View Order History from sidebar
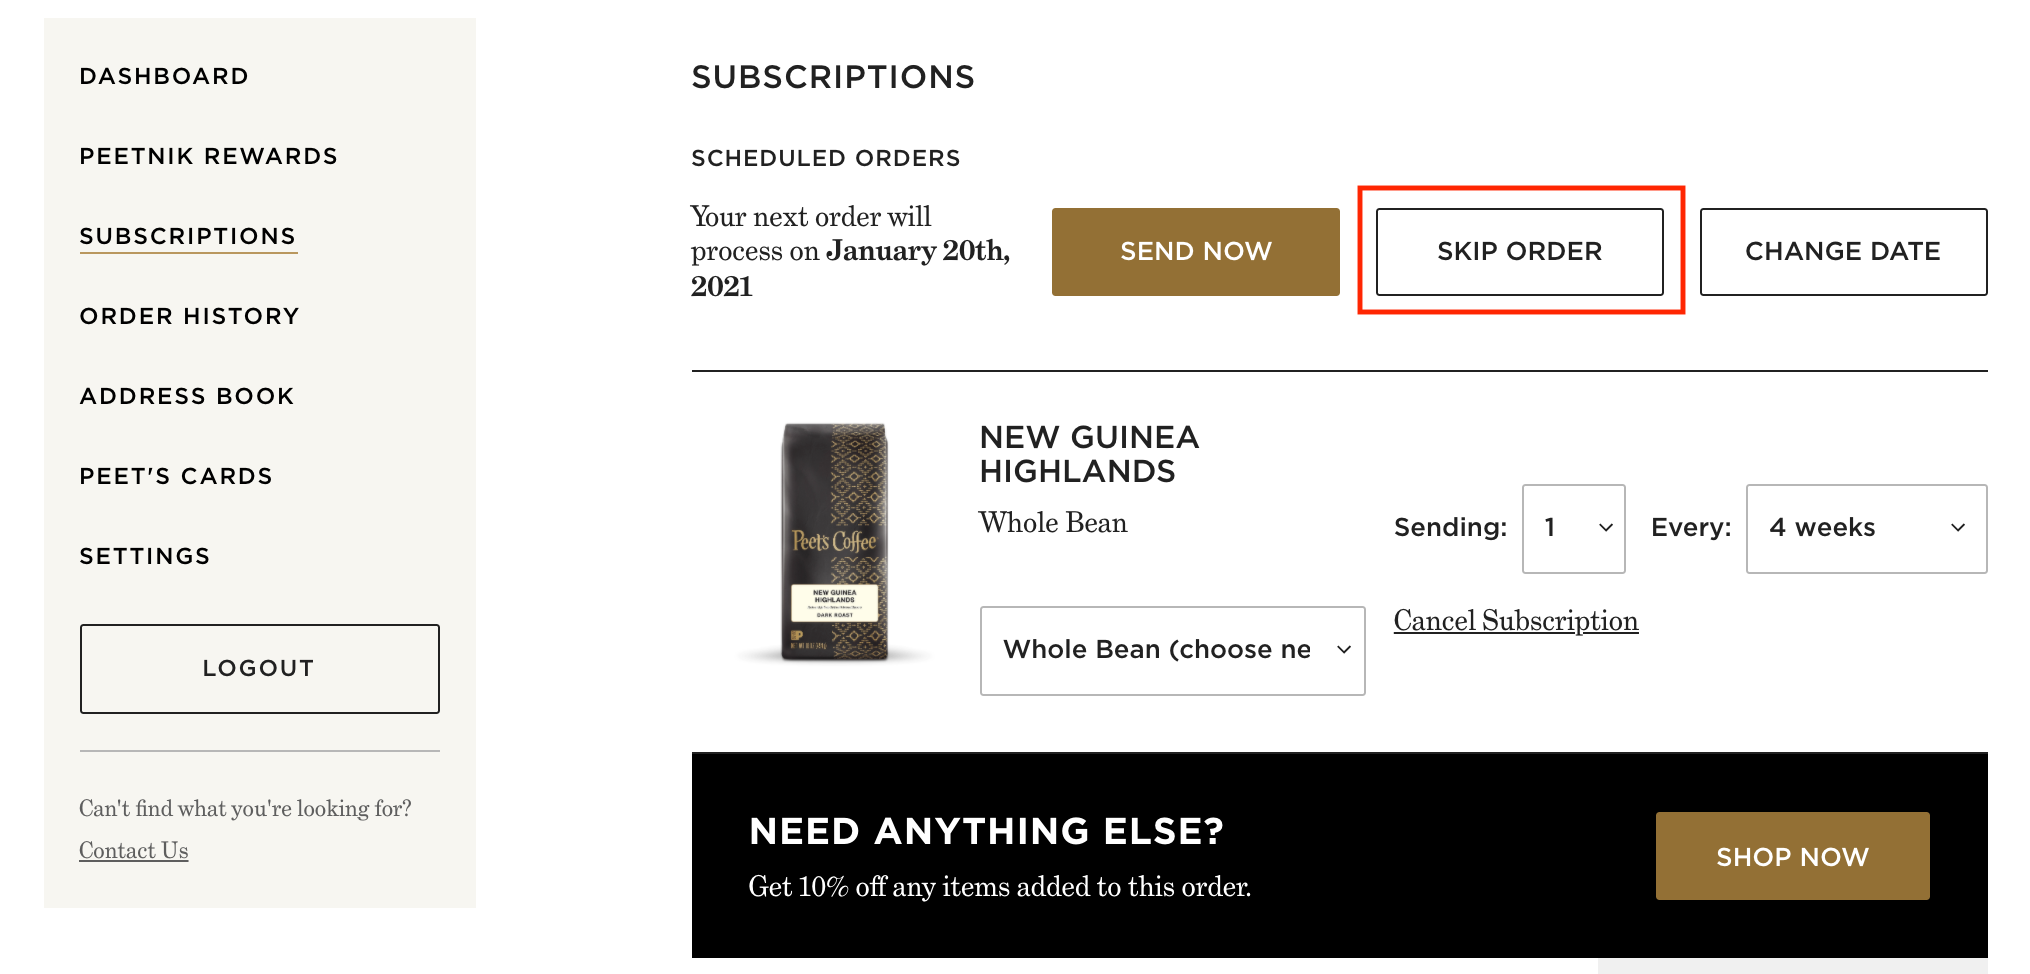 click(x=189, y=316)
